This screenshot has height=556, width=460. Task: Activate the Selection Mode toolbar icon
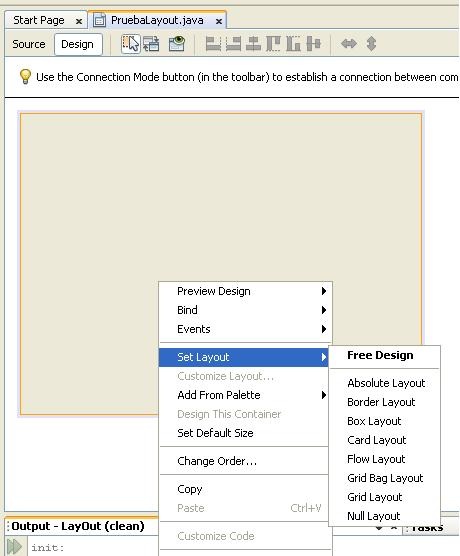click(x=131, y=44)
